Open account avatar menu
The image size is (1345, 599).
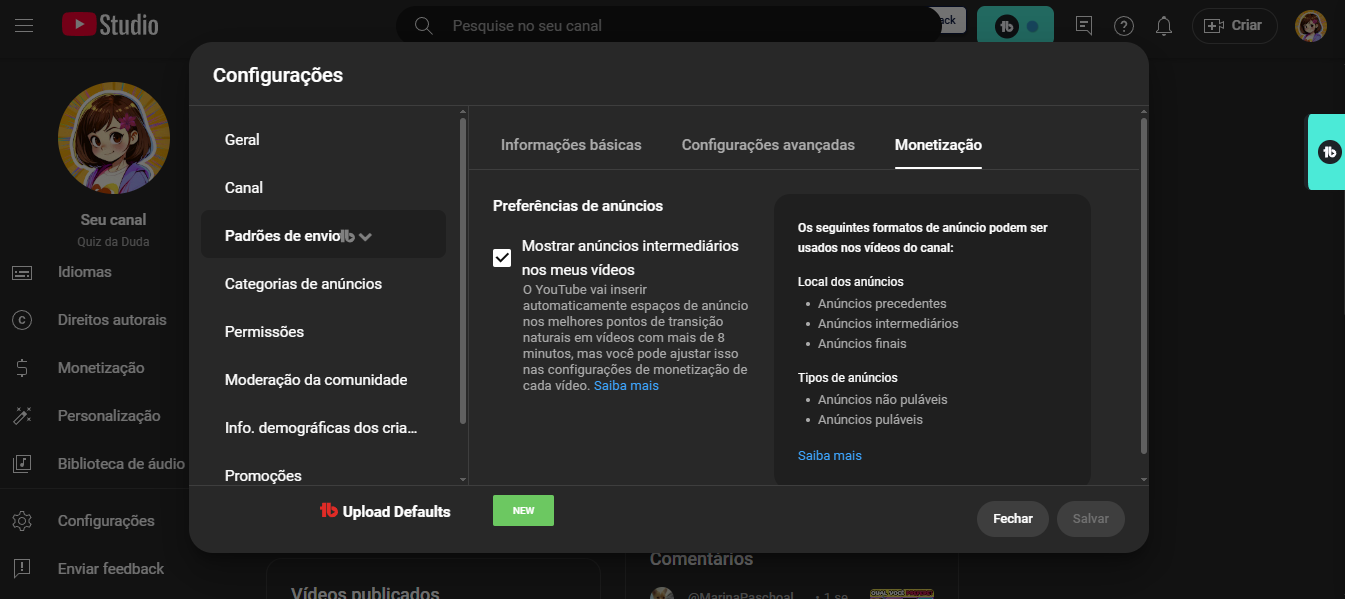[1310, 26]
